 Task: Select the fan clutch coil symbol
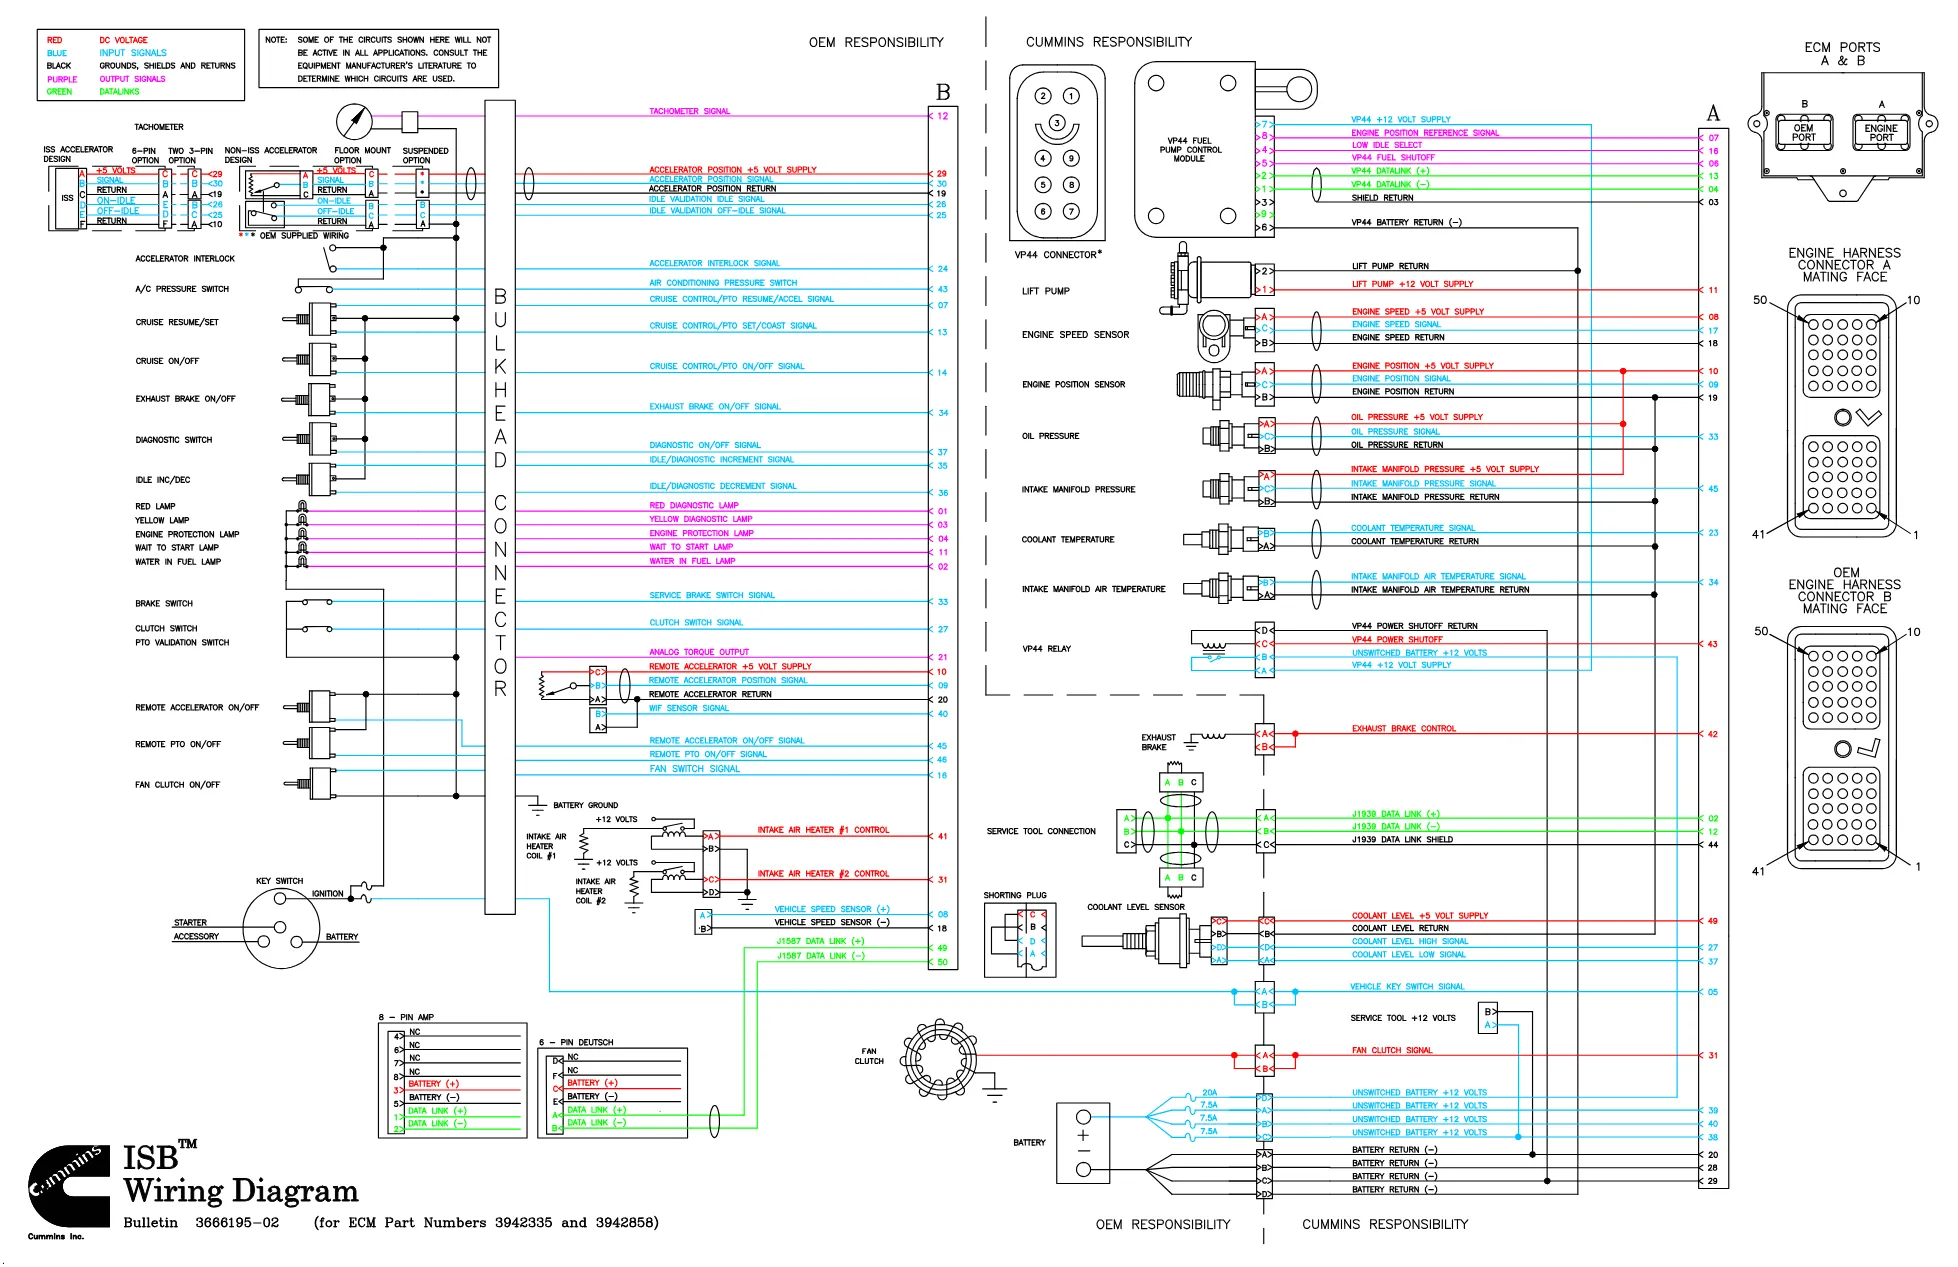(x=939, y=1058)
